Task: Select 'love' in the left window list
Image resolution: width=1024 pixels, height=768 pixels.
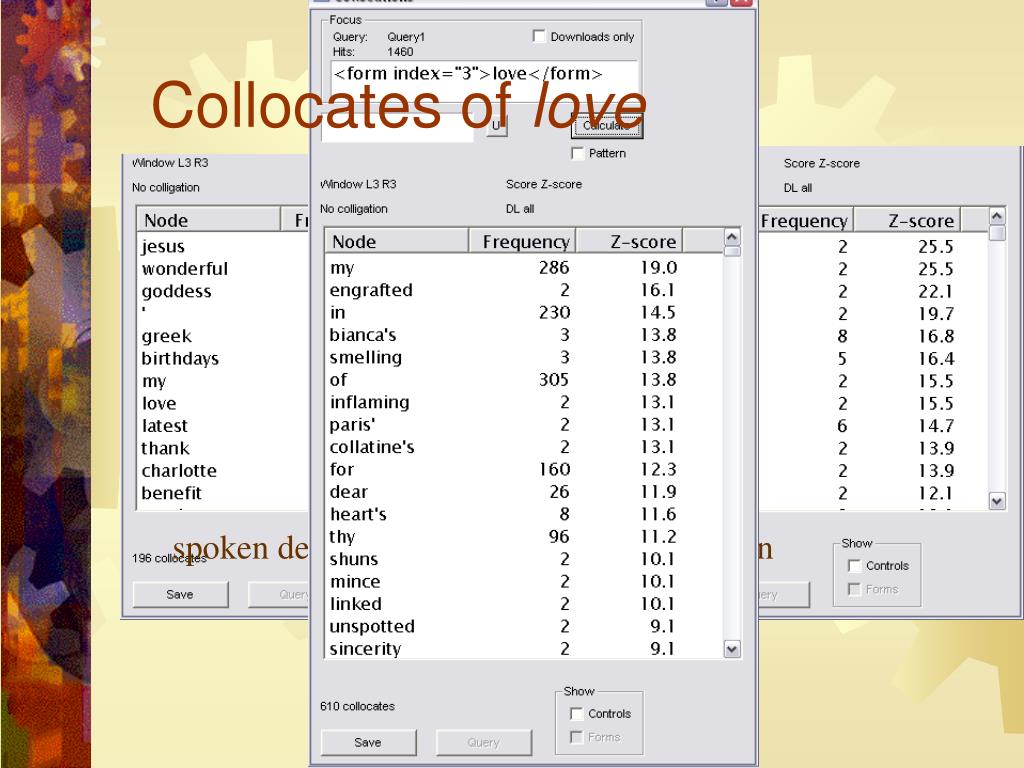Action: point(159,404)
